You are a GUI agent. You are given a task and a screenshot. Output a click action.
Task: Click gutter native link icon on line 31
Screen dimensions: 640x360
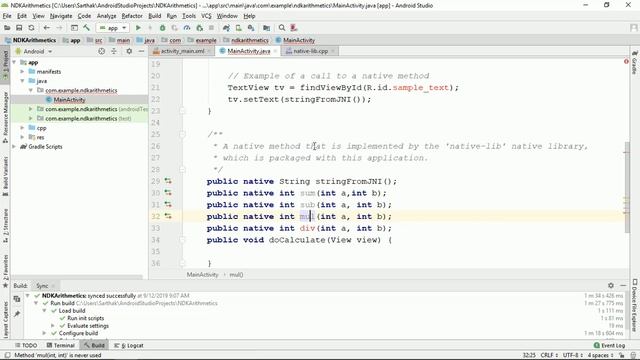(168, 204)
